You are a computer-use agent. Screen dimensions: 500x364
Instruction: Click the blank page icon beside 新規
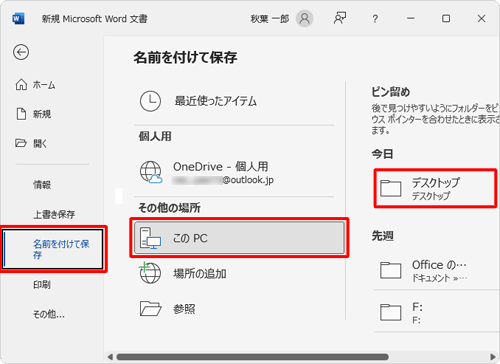(x=21, y=114)
